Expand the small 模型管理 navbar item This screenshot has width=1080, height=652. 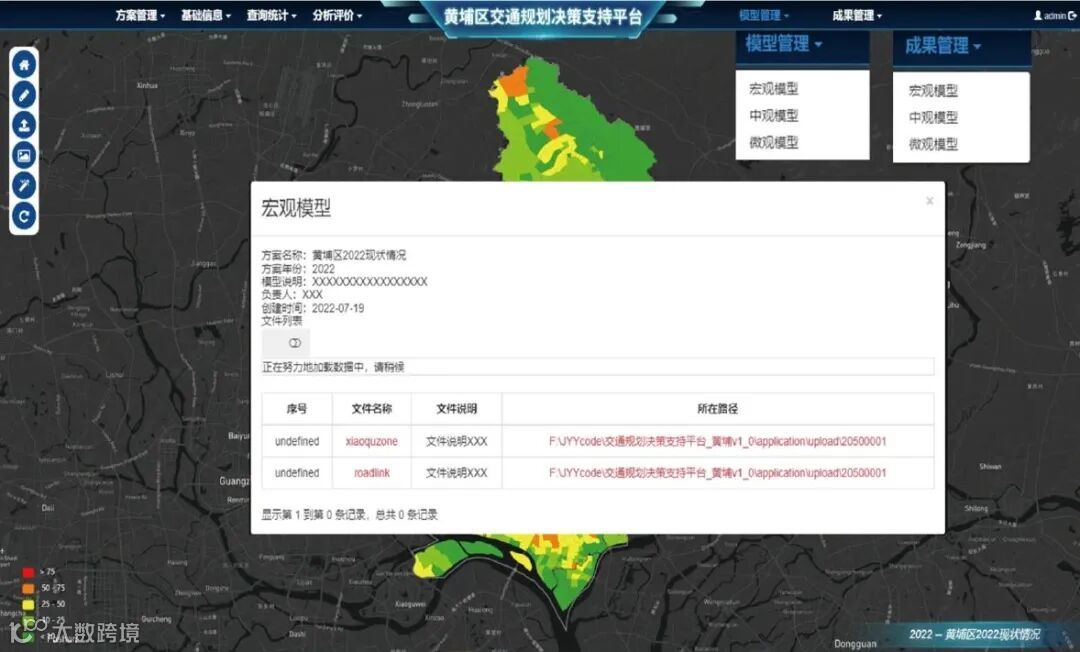pyautogui.click(x=764, y=15)
